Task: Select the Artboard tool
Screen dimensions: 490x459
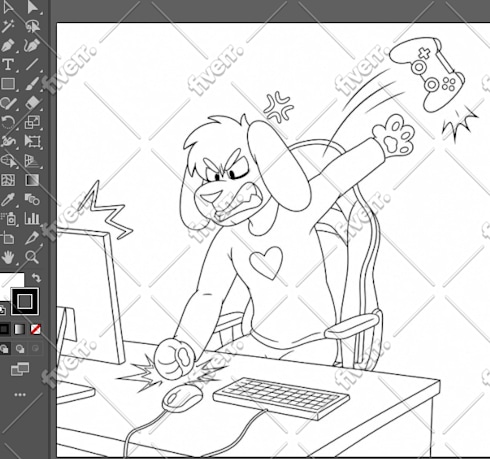Action: (8, 238)
